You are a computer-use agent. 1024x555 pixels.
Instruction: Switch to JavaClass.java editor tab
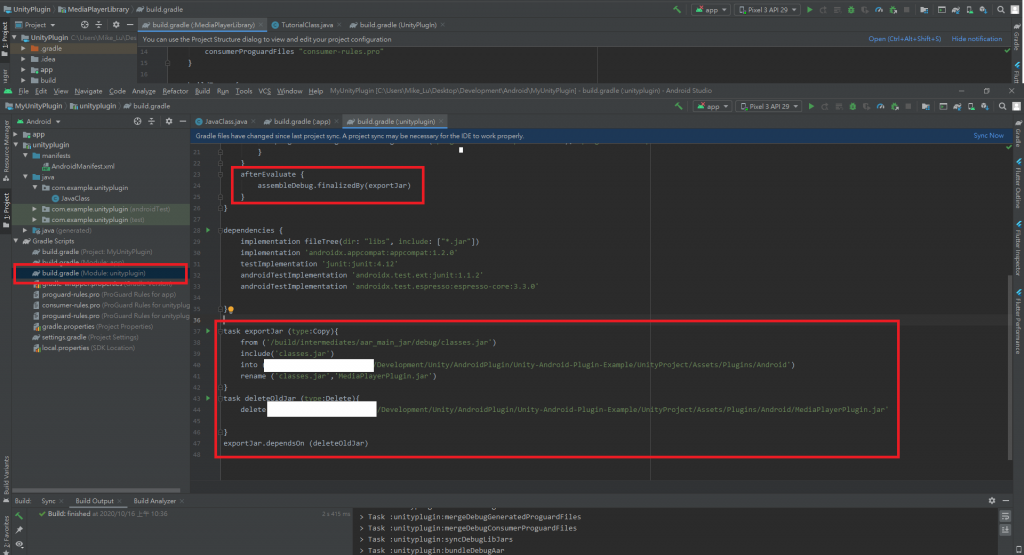[225, 121]
